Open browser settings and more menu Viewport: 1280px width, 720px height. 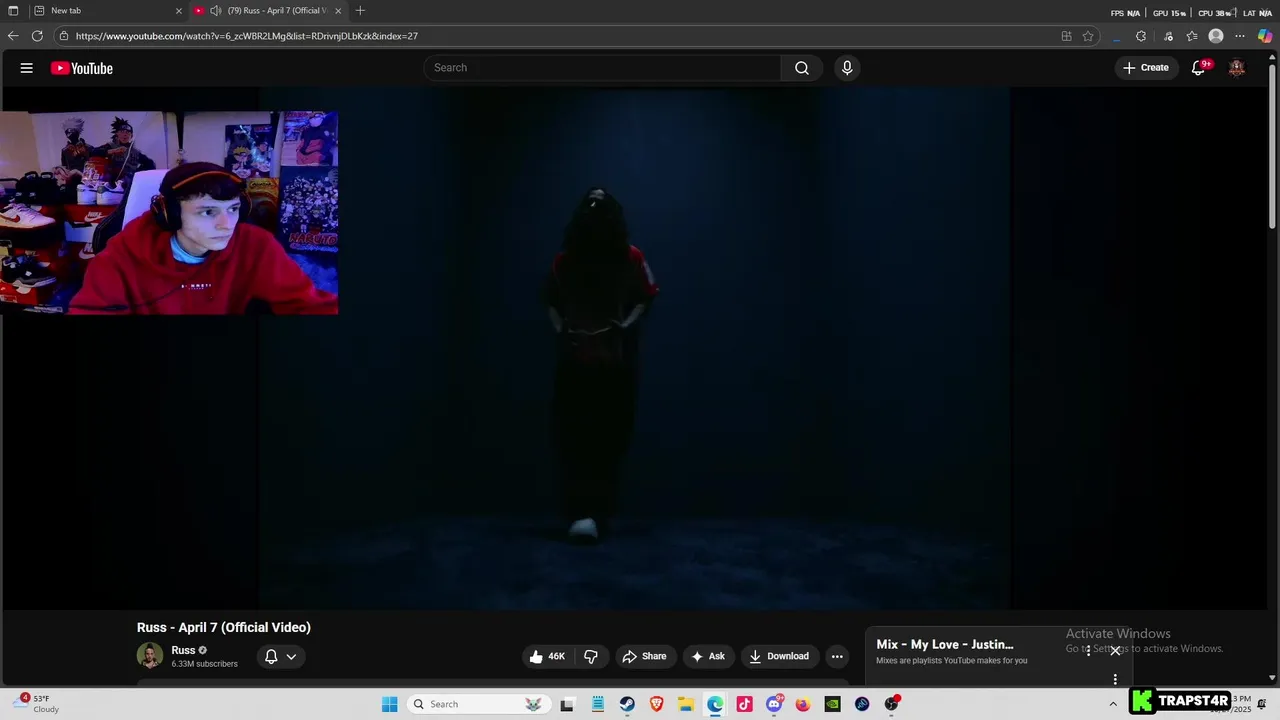pyautogui.click(x=1240, y=36)
